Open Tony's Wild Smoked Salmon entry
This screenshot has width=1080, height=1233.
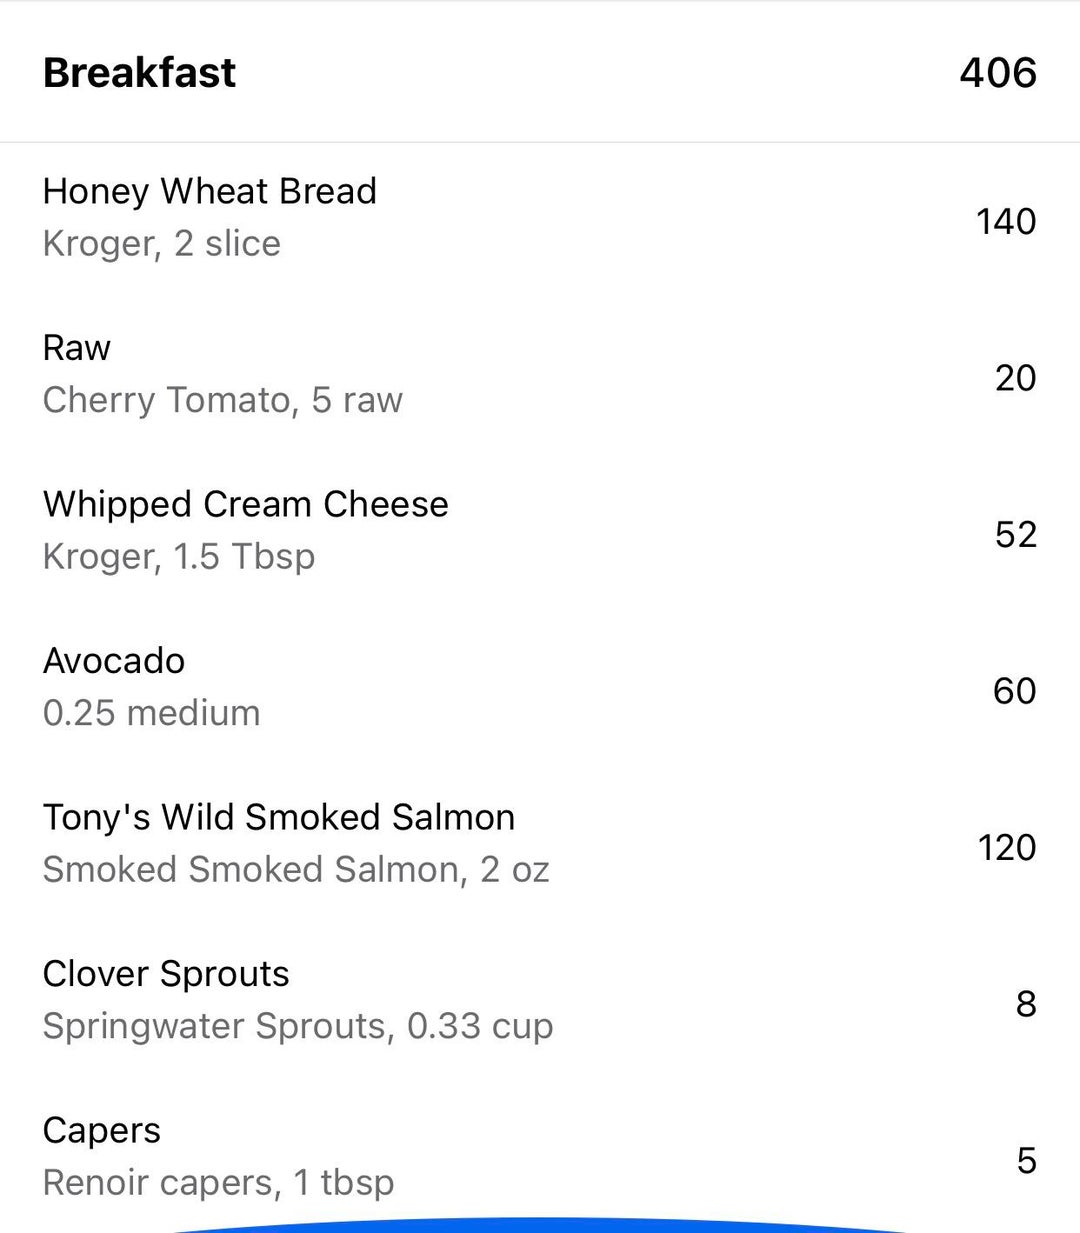pyautogui.click(x=540, y=844)
